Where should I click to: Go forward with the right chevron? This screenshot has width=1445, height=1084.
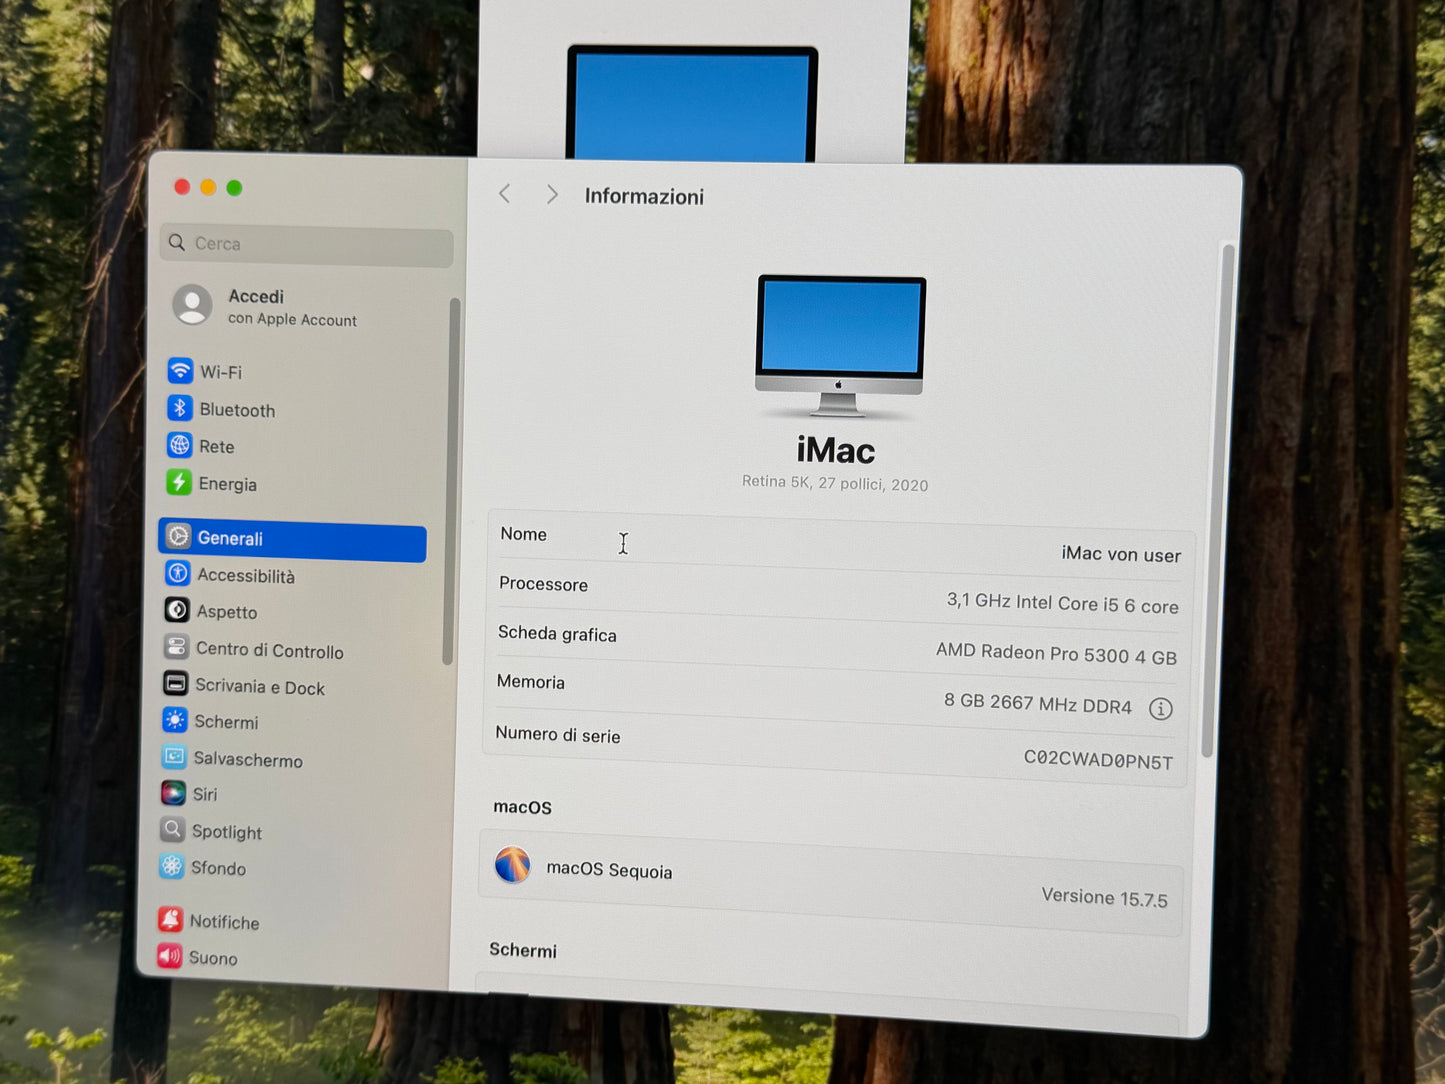tap(552, 194)
